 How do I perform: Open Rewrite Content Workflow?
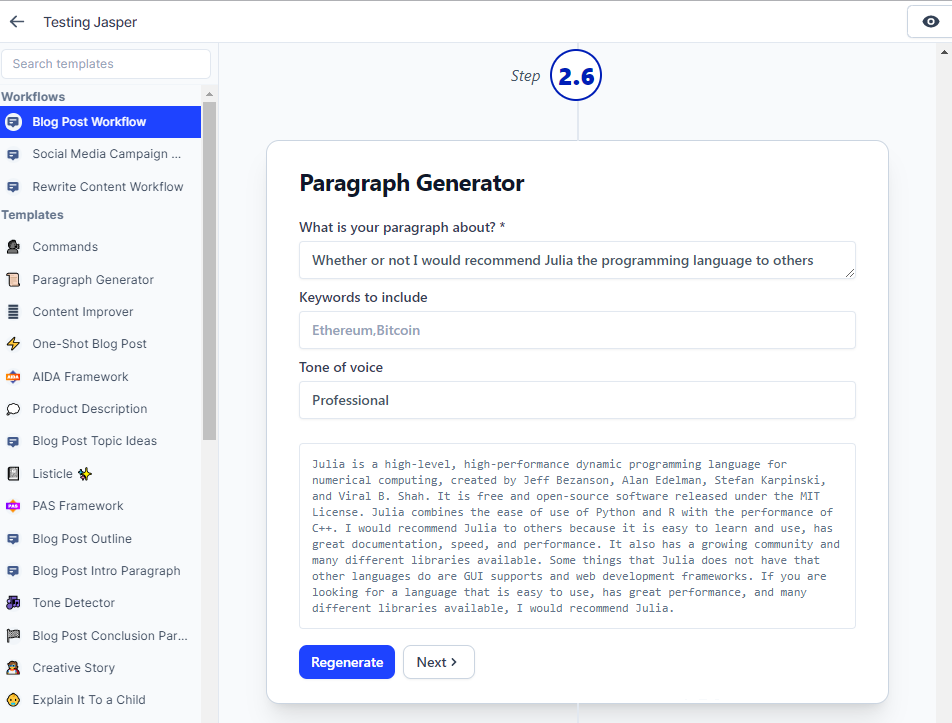point(108,187)
